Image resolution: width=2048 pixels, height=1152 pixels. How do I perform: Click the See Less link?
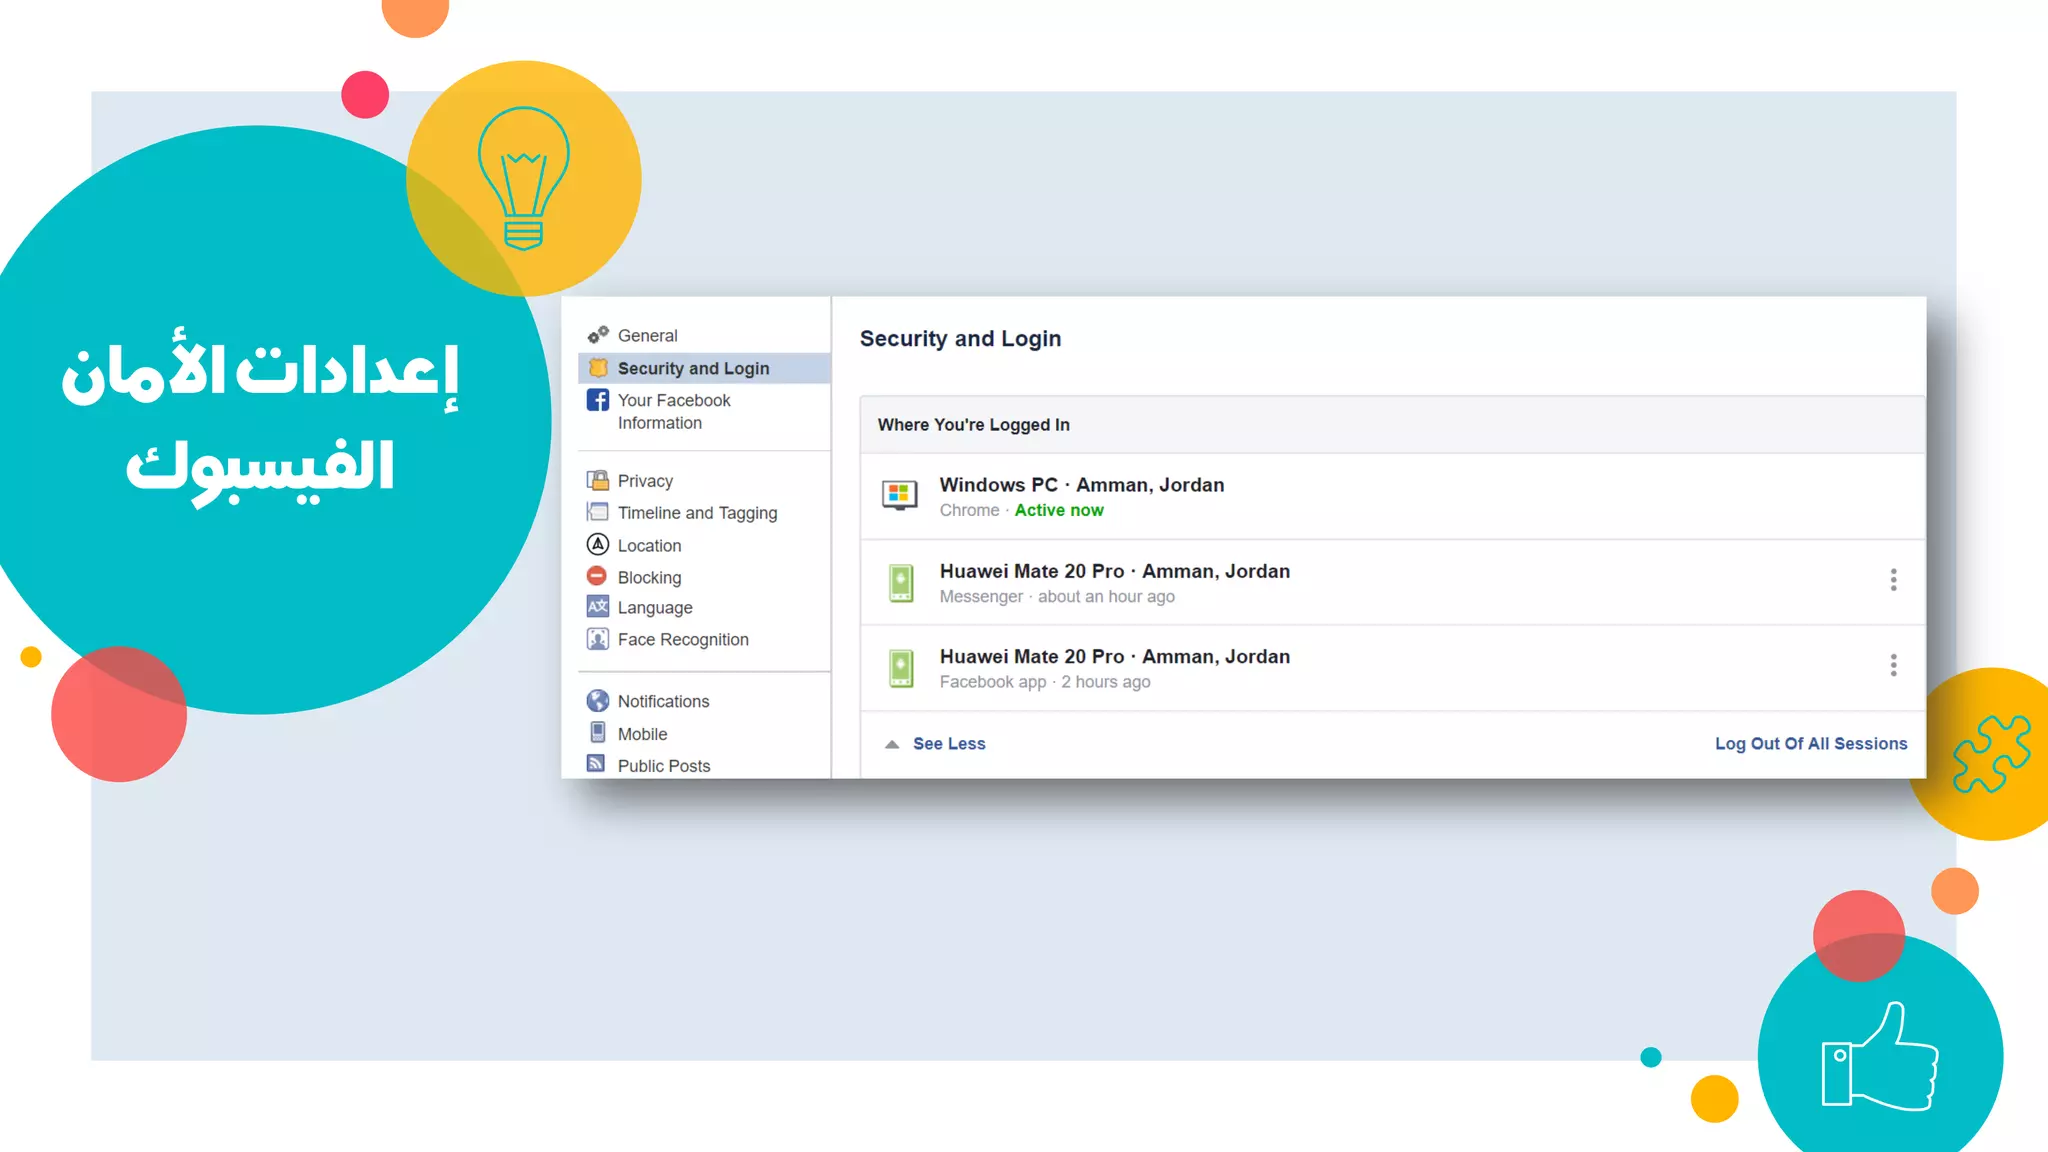[x=949, y=744]
